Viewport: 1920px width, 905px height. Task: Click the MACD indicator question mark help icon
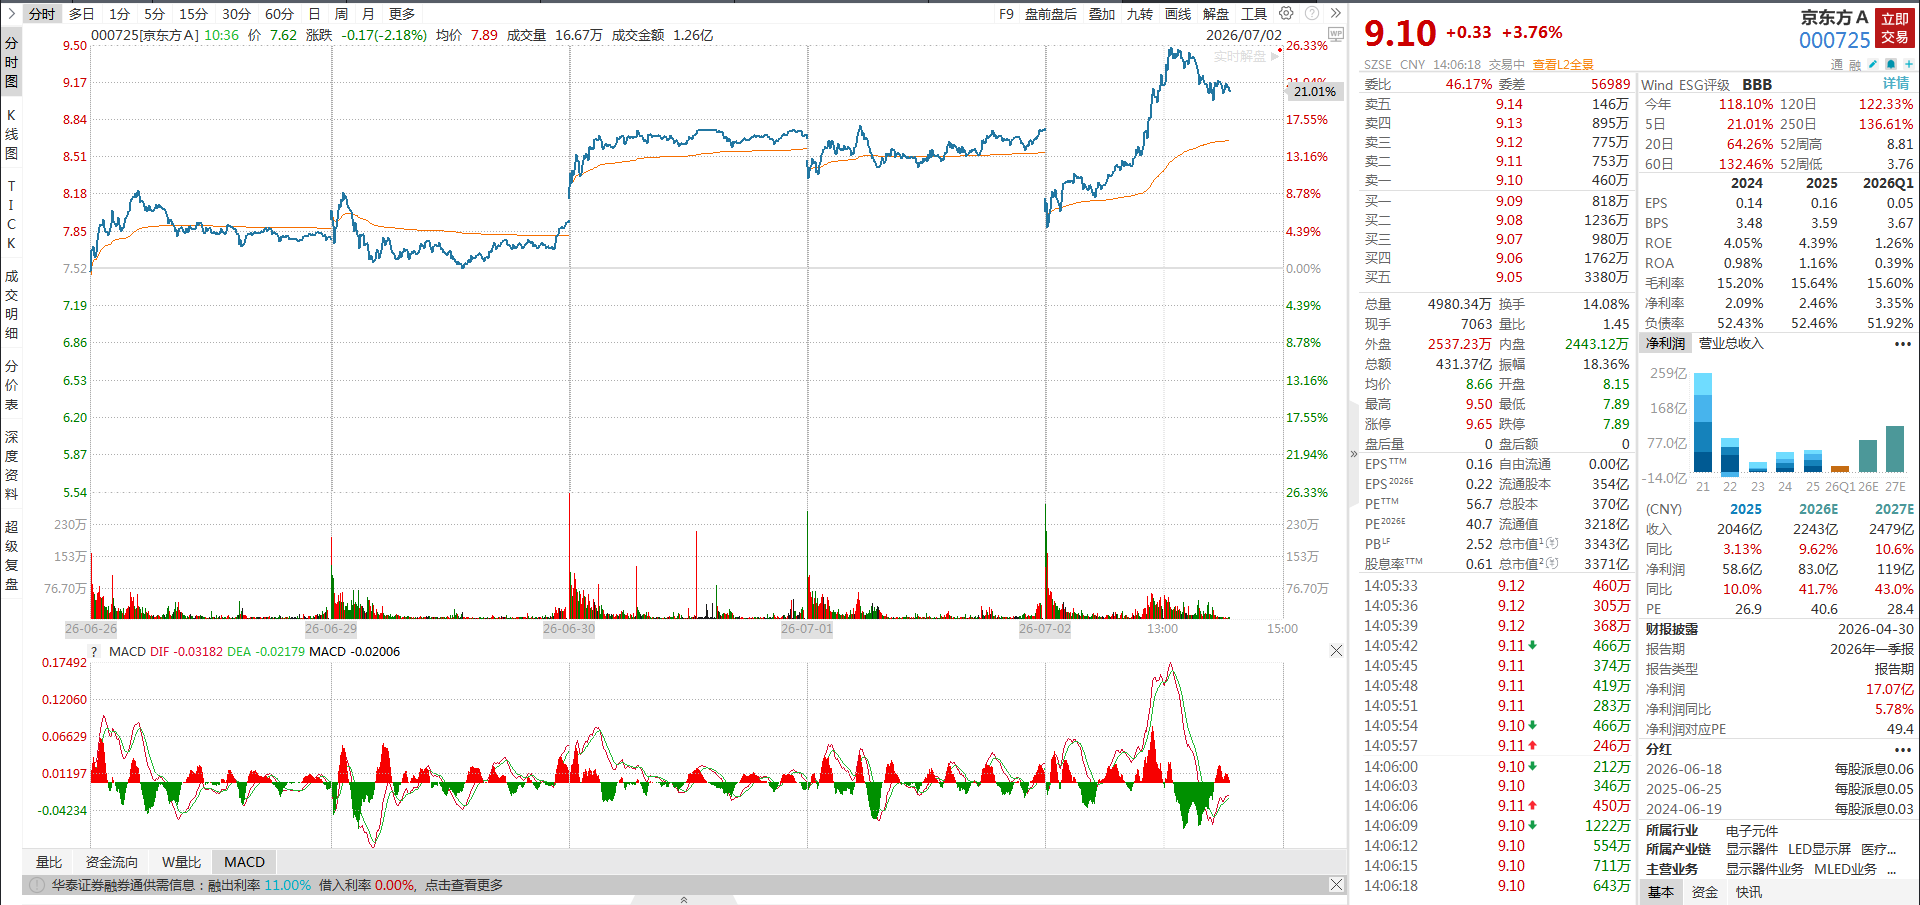94,652
